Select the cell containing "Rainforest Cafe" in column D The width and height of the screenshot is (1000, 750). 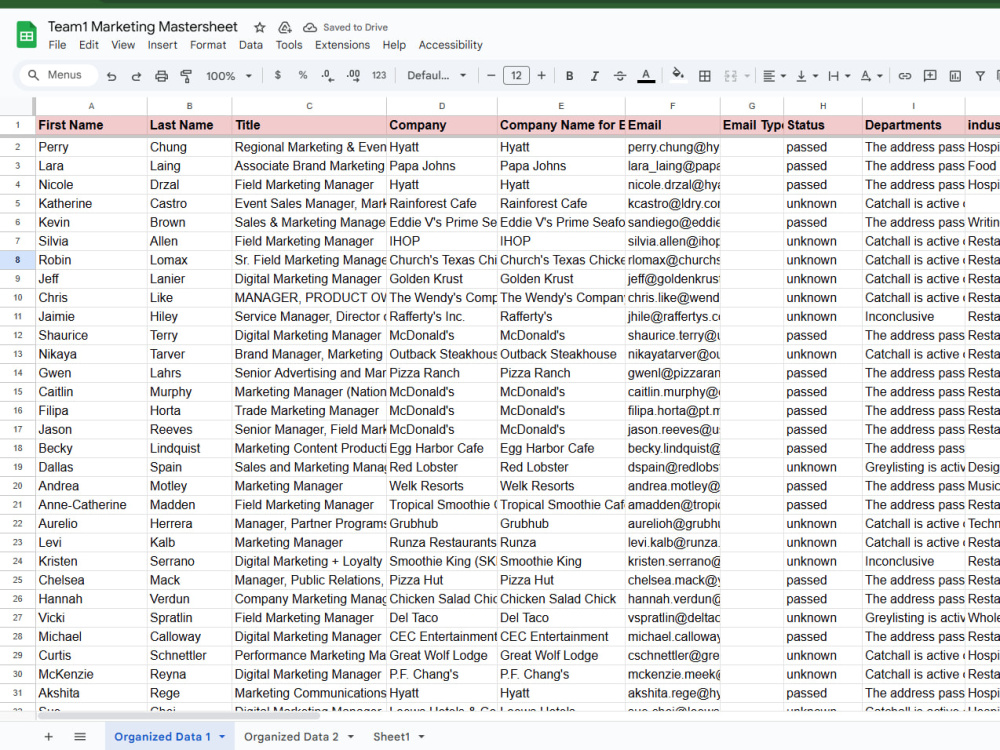pyautogui.click(x=441, y=203)
